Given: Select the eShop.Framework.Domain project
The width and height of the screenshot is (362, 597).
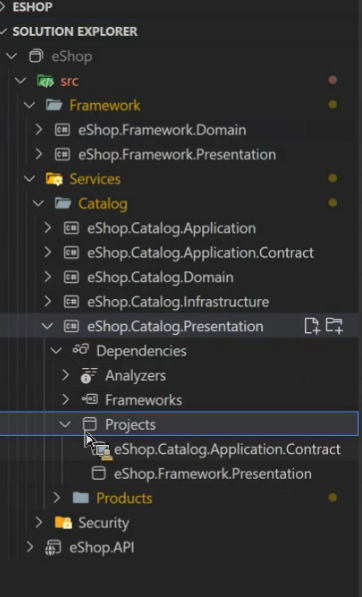Looking at the screenshot, I should (162, 130).
